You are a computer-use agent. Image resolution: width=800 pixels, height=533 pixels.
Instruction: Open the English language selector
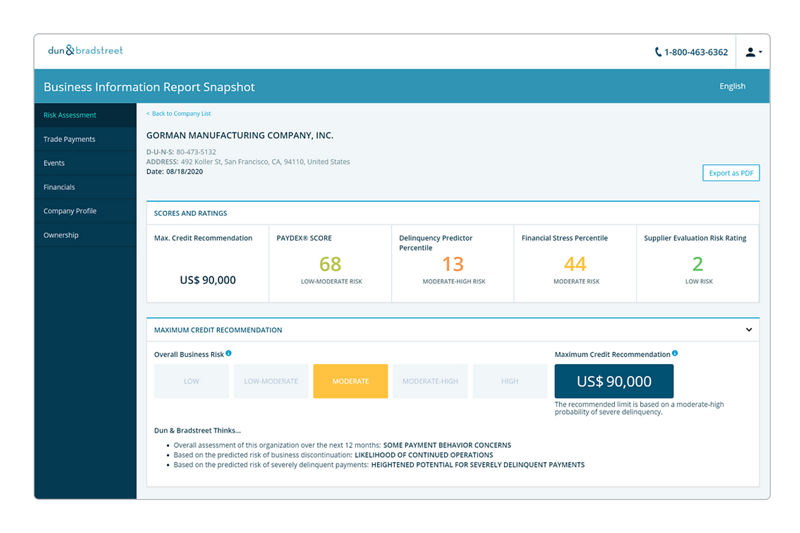(732, 87)
